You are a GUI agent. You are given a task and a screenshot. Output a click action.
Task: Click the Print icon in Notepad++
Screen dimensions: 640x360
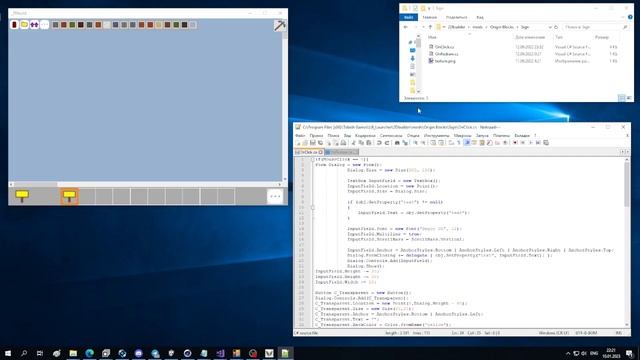[x=344, y=142]
